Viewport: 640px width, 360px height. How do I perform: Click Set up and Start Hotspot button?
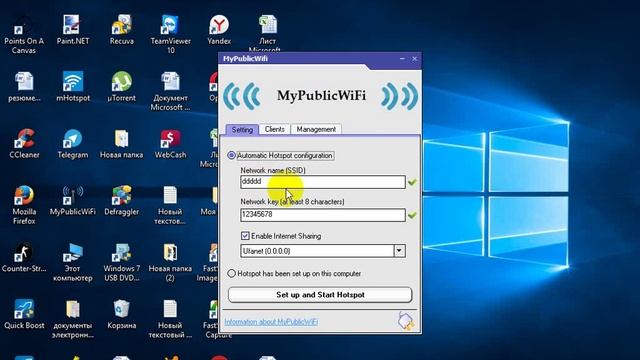pyautogui.click(x=320, y=295)
